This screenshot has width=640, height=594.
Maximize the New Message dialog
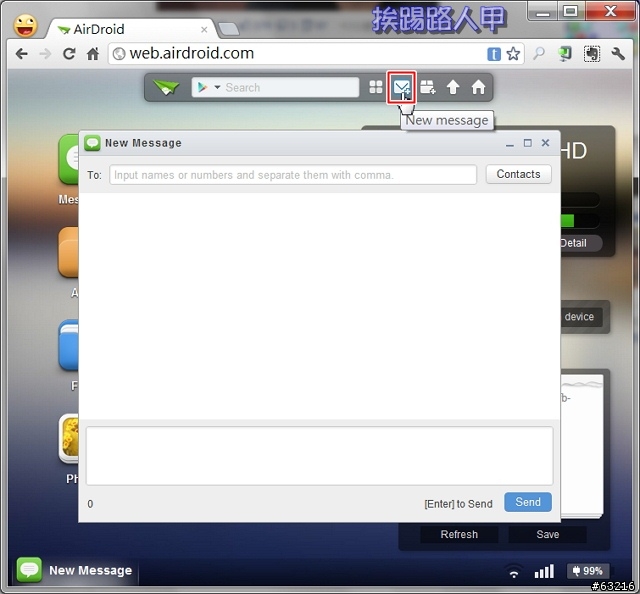tap(527, 143)
